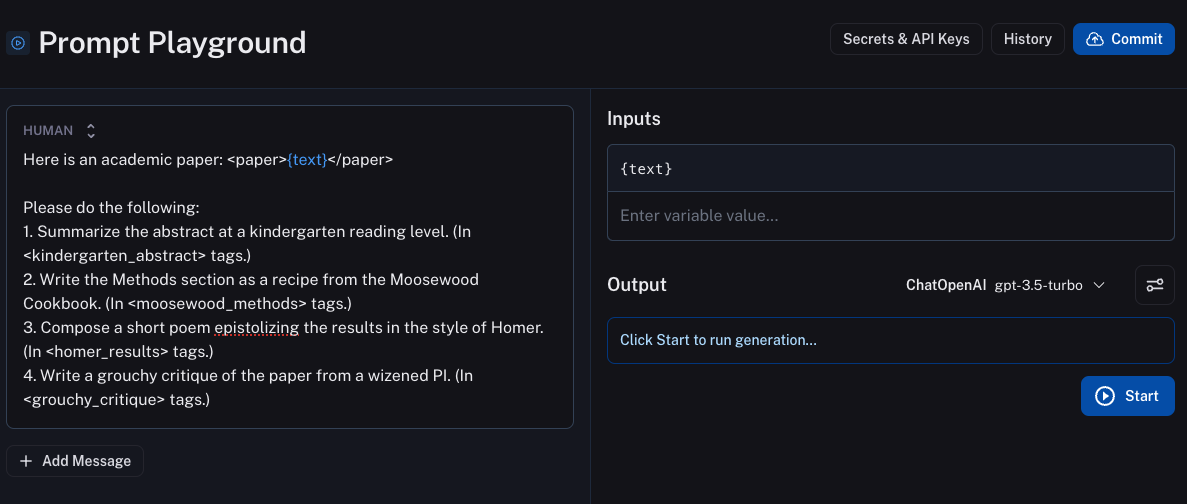Screen dimensions: 1187x504
Task: Toggle message role with the HUMAN up-down arrows
Action: tap(91, 131)
